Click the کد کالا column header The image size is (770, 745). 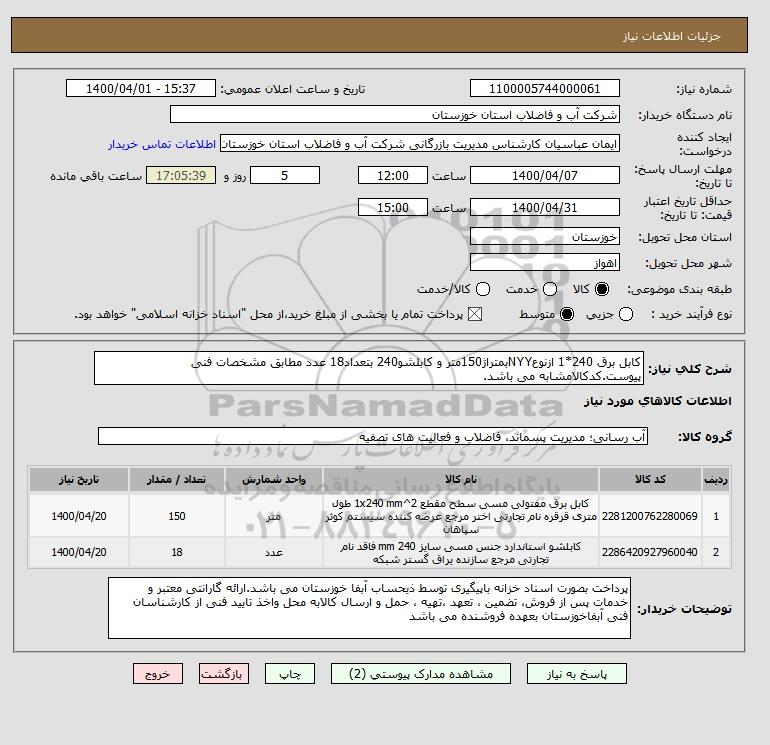tap(650, 479)
